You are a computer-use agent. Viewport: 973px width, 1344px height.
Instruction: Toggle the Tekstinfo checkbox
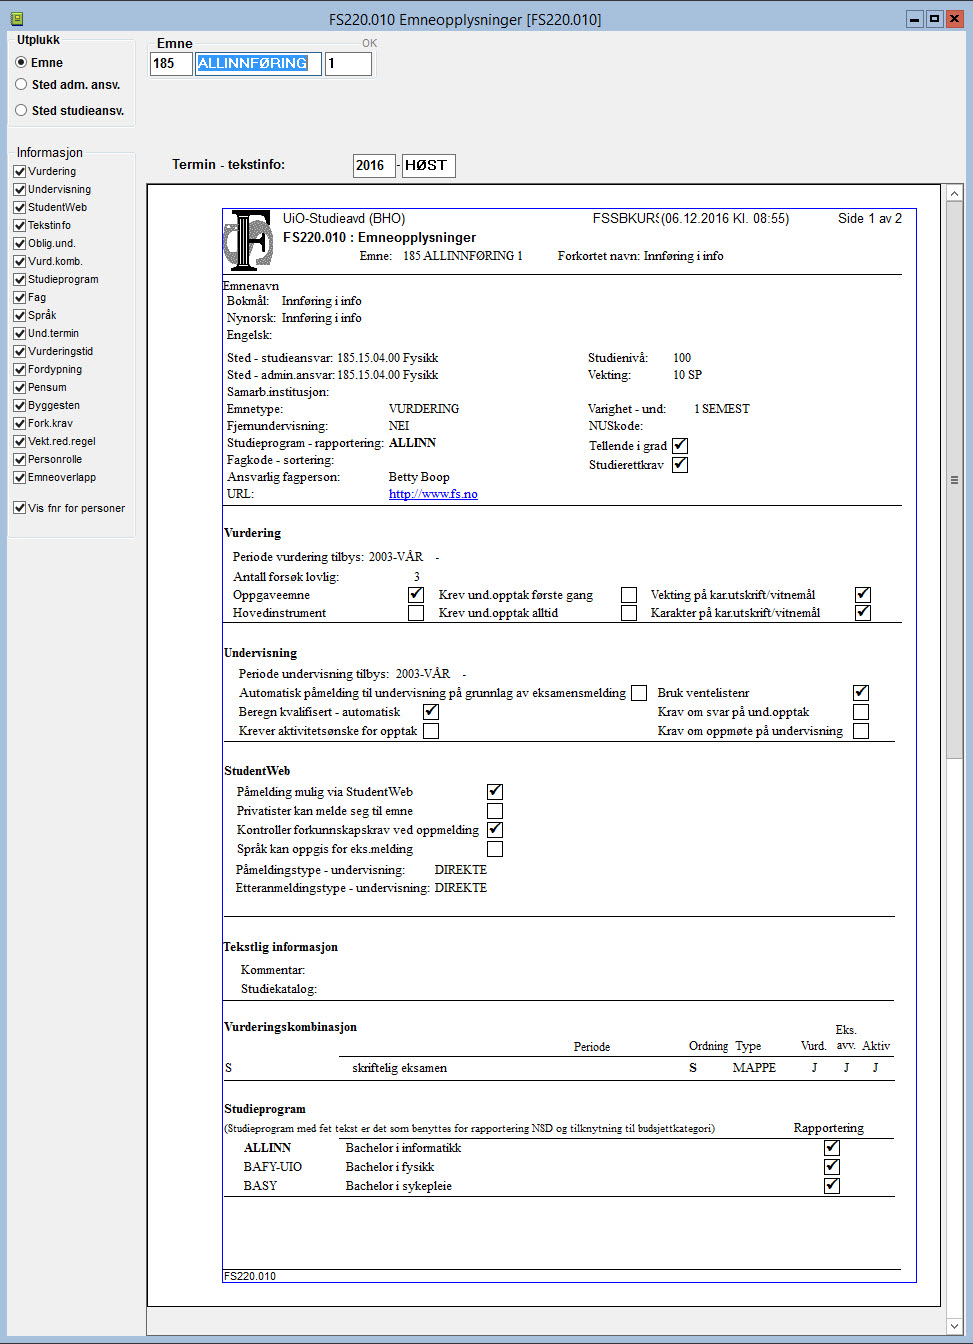[x=19, y=225]
